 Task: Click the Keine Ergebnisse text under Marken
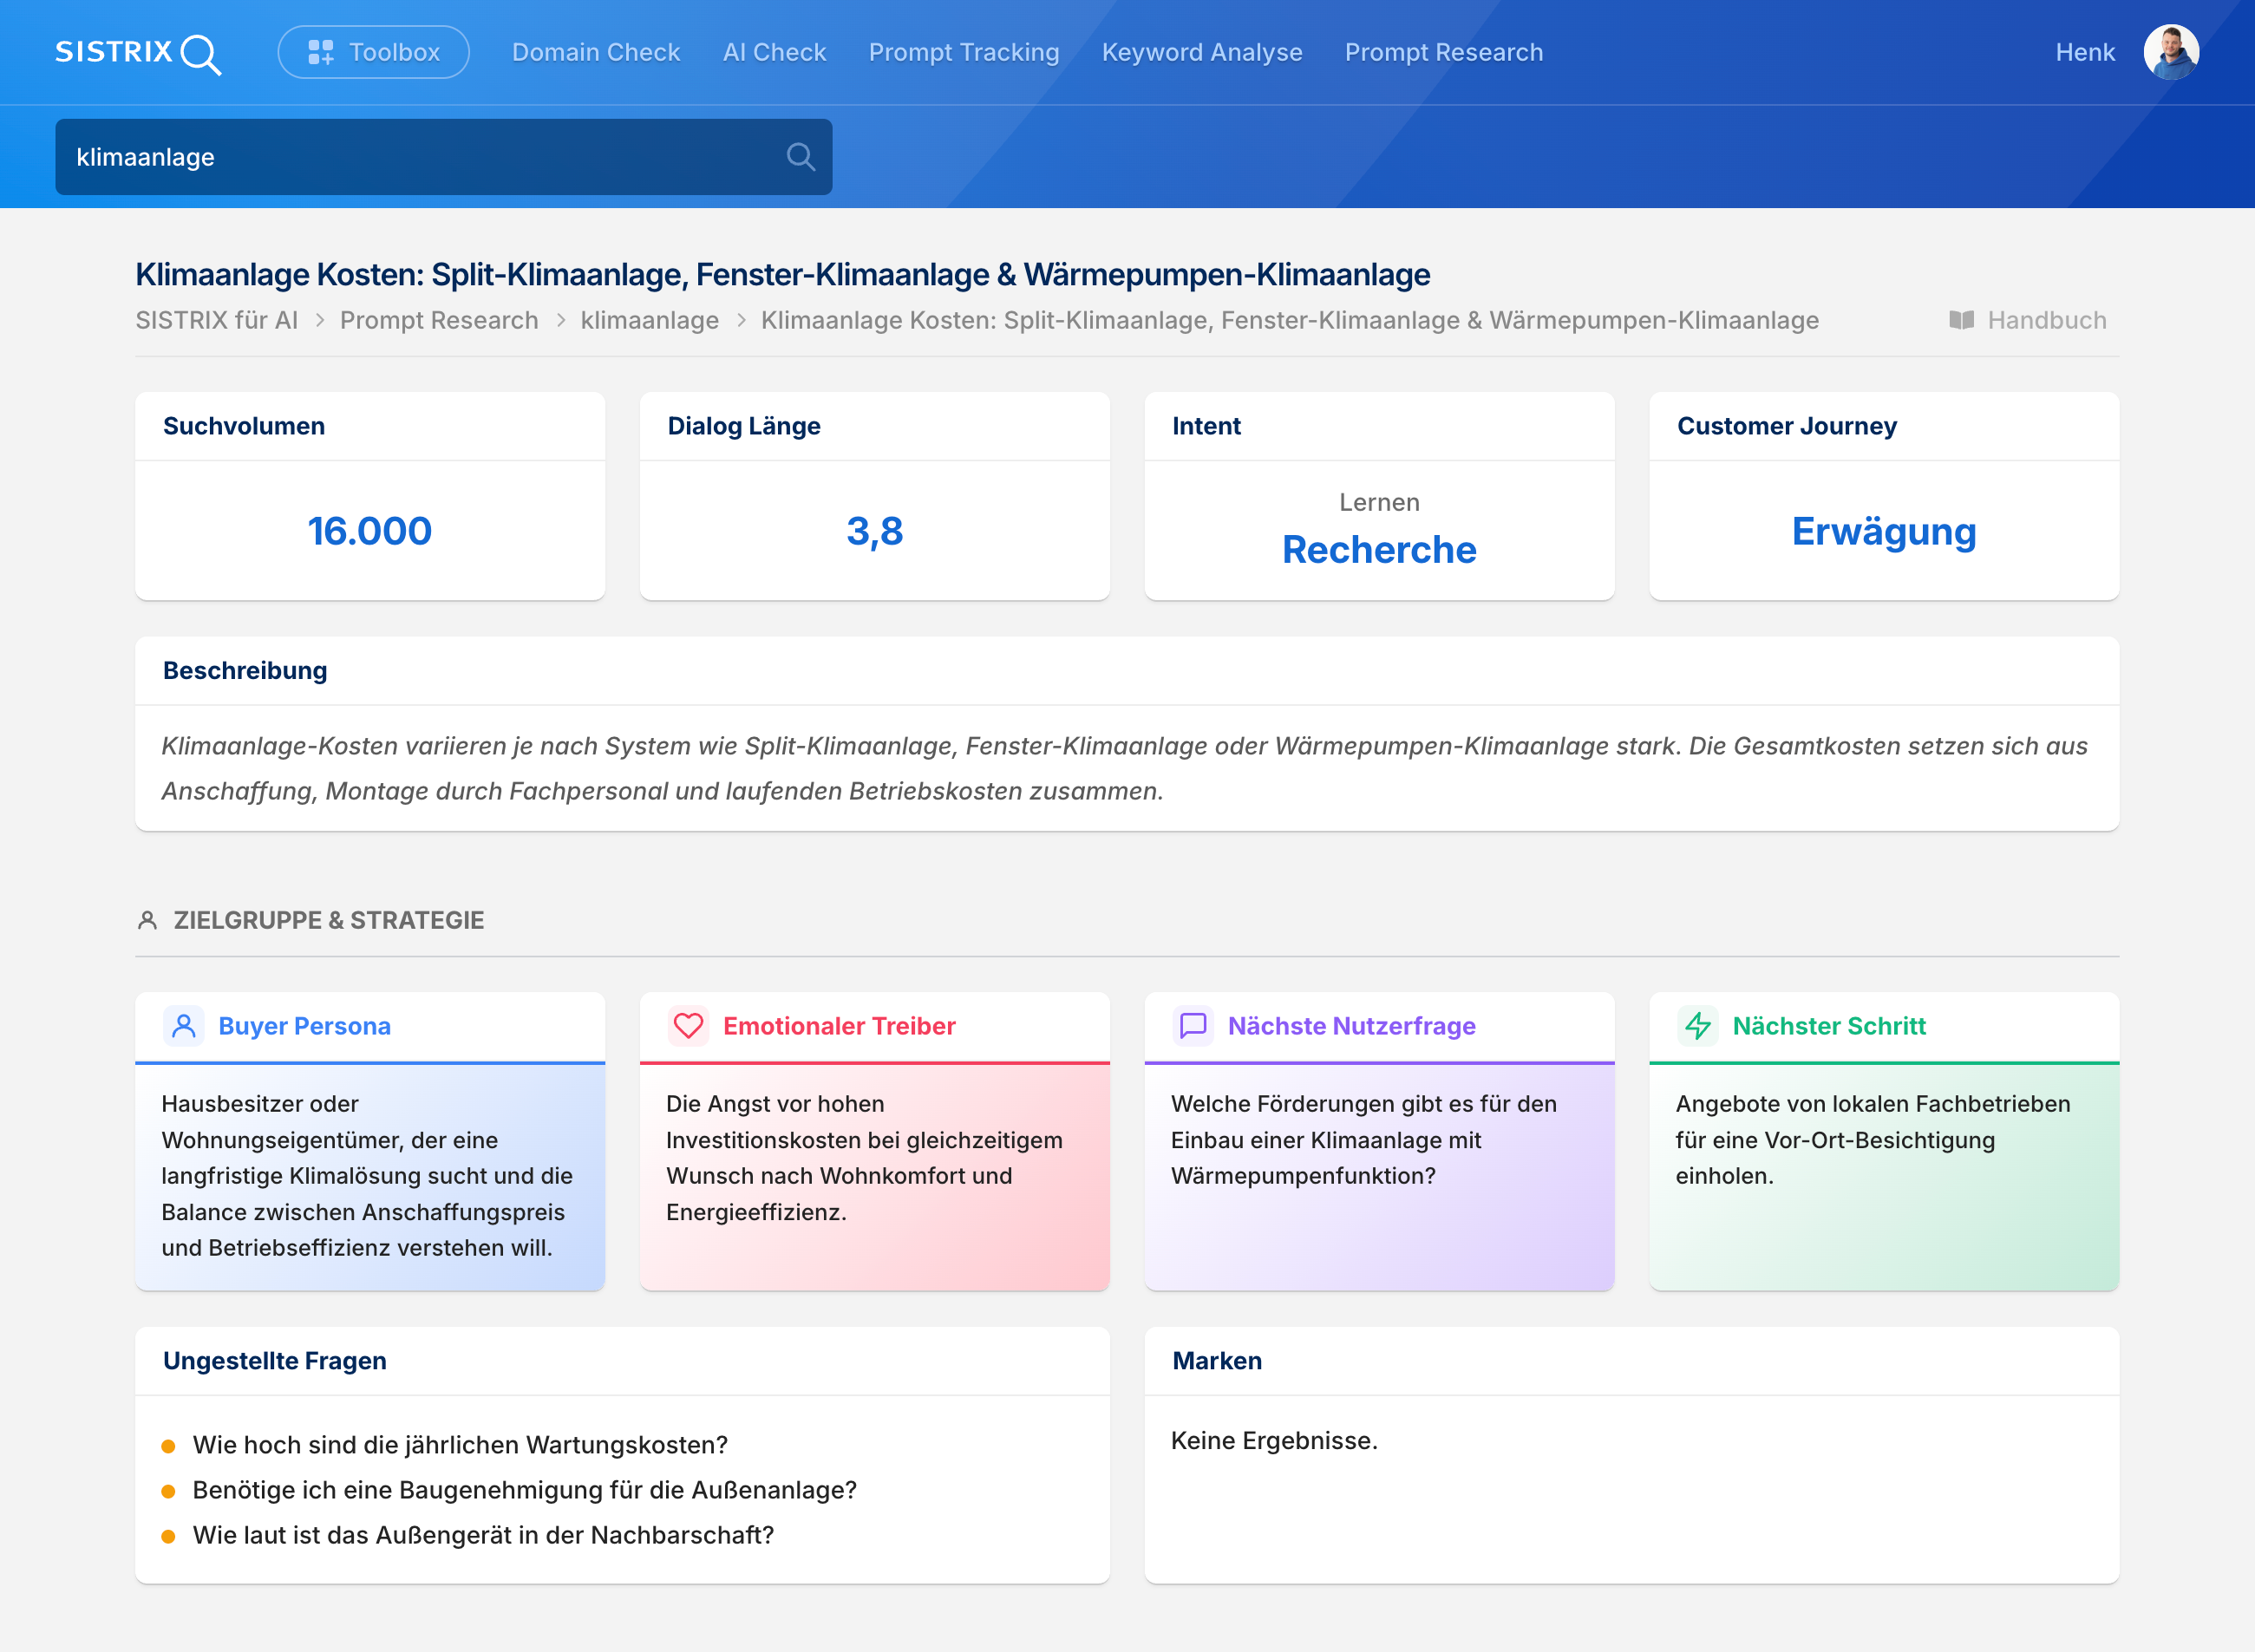click(x=1274, y=1441)
